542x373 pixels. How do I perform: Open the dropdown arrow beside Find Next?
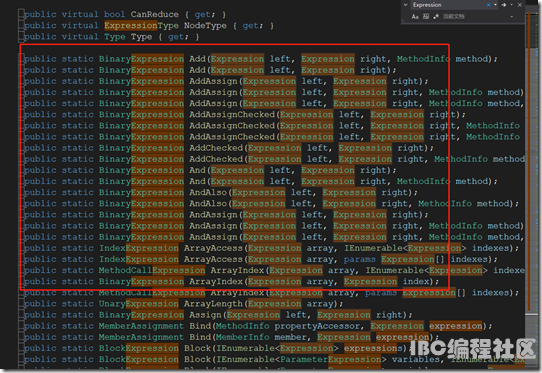(x=512, y=4)
